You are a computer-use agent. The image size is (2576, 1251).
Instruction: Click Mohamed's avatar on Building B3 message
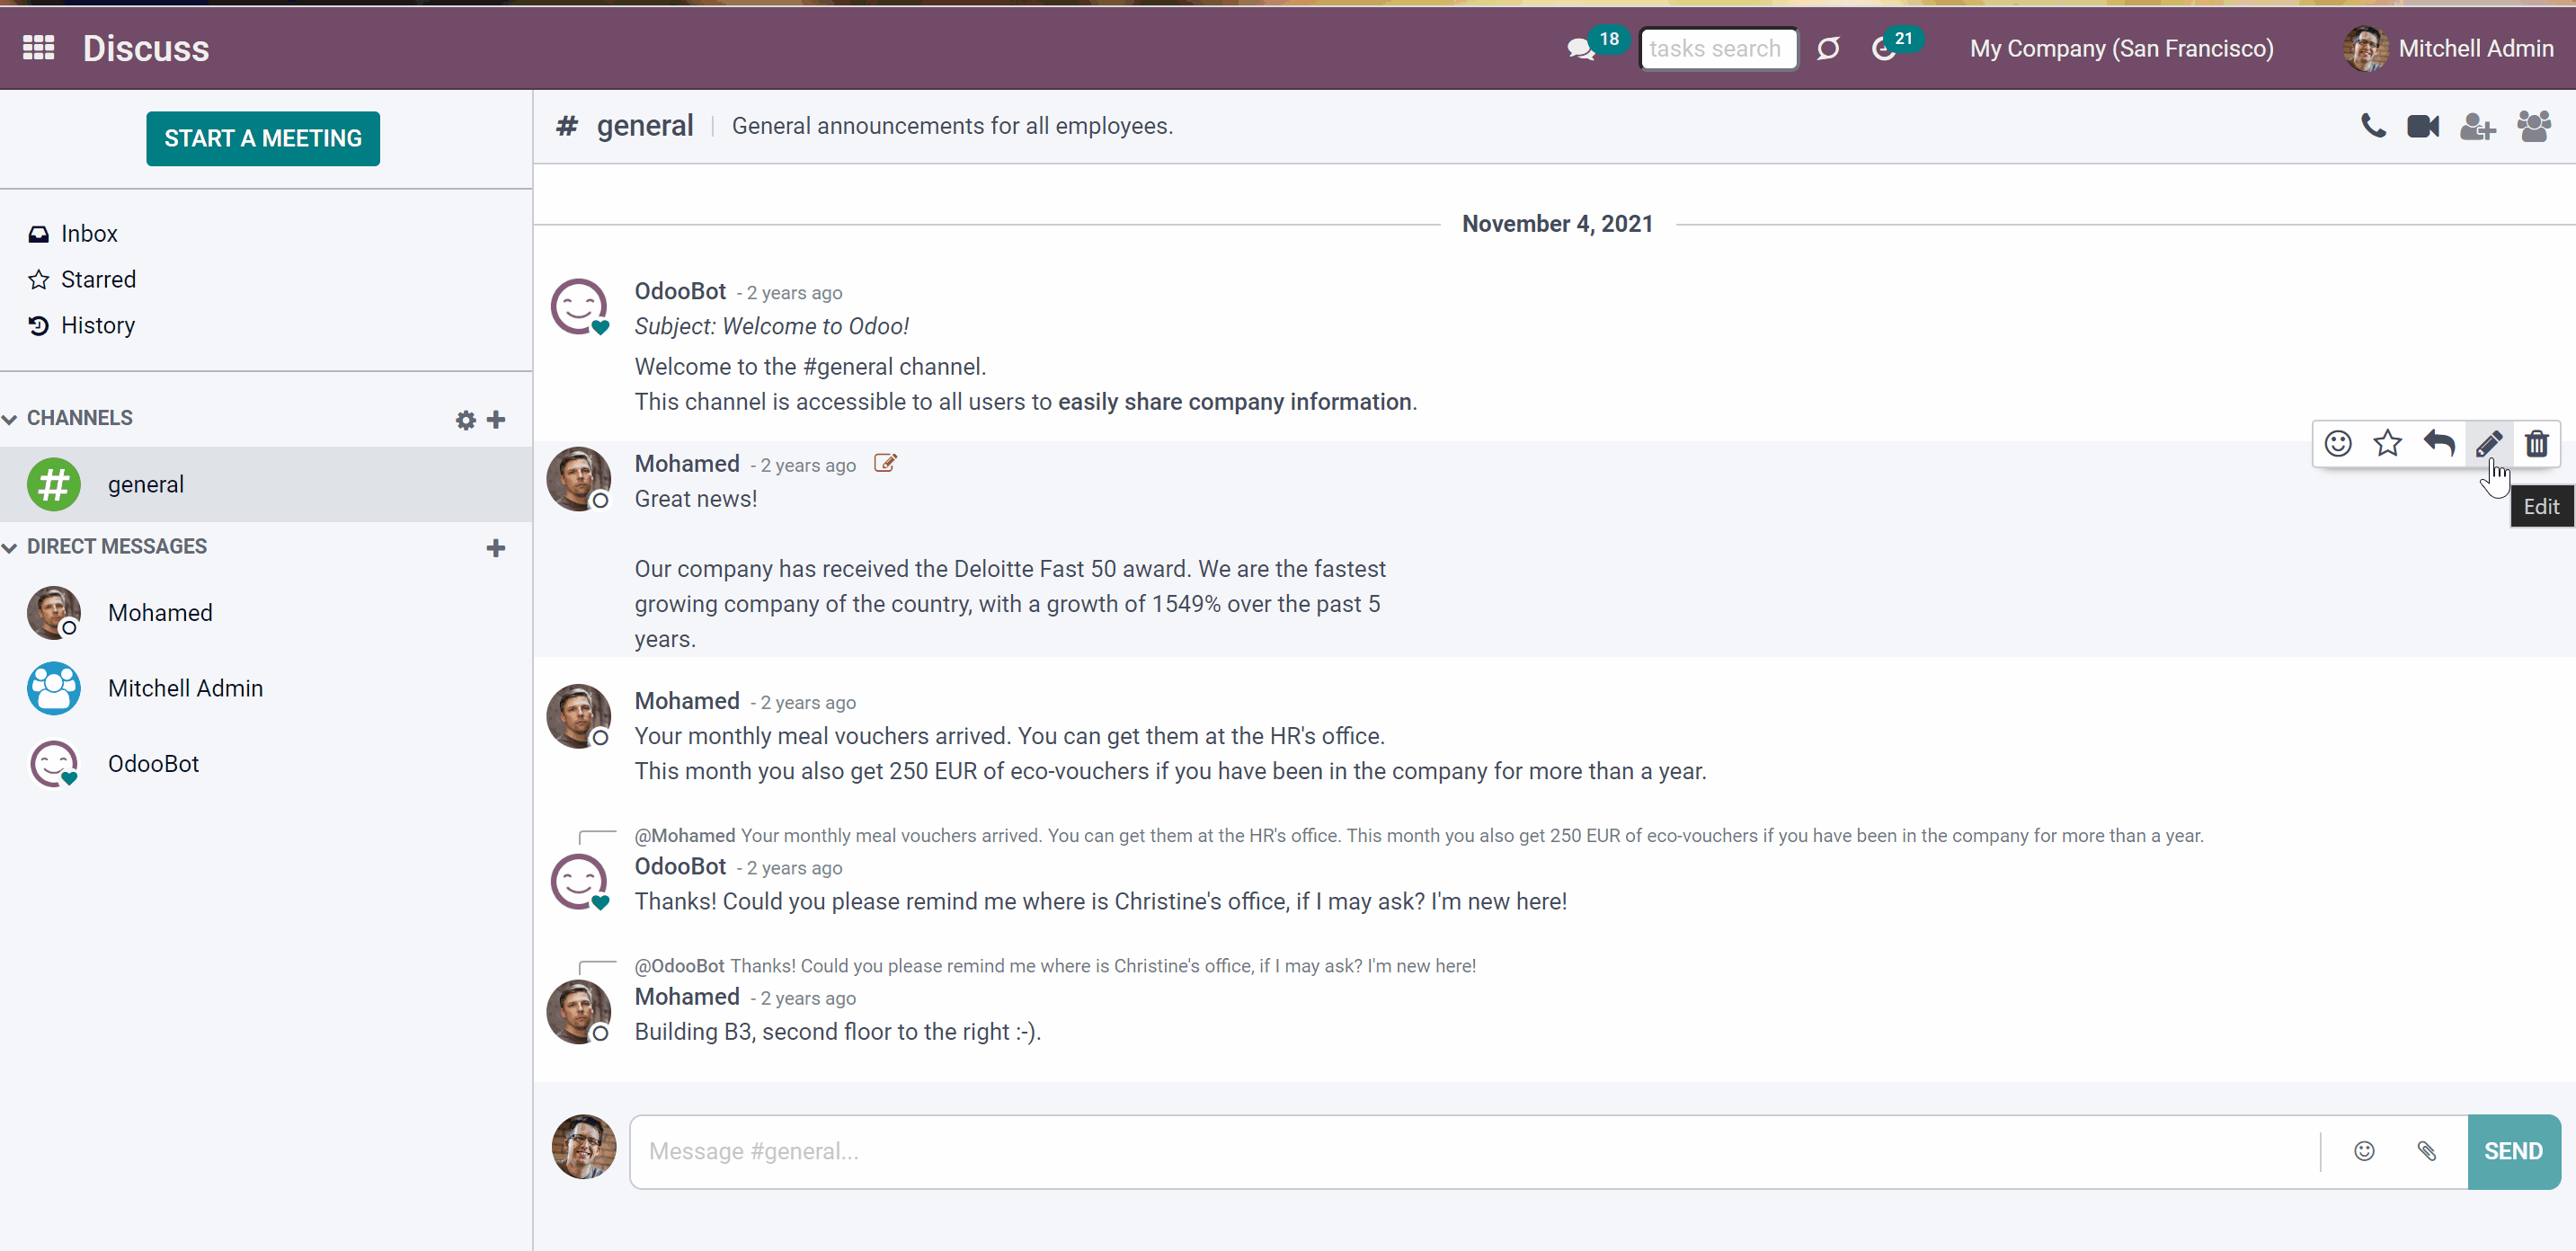pyautogui.click(x=579, y=1012)
